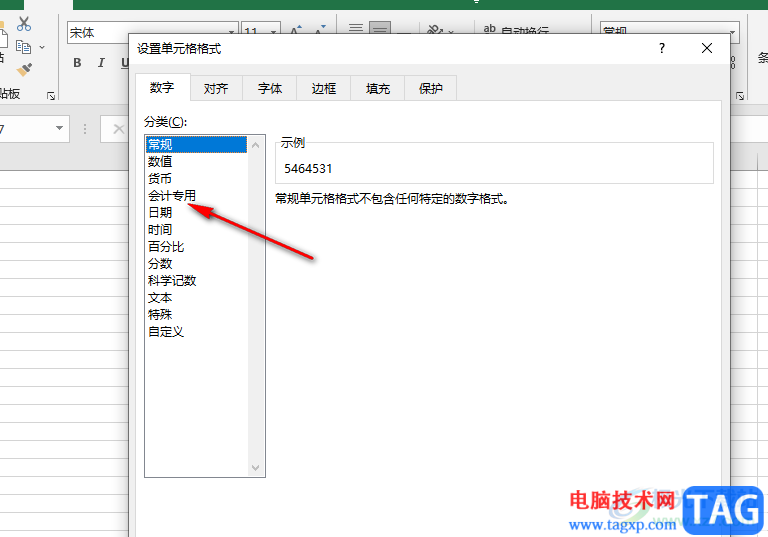
Task: Select 时间 in the category list
Action: coord(196,229)
